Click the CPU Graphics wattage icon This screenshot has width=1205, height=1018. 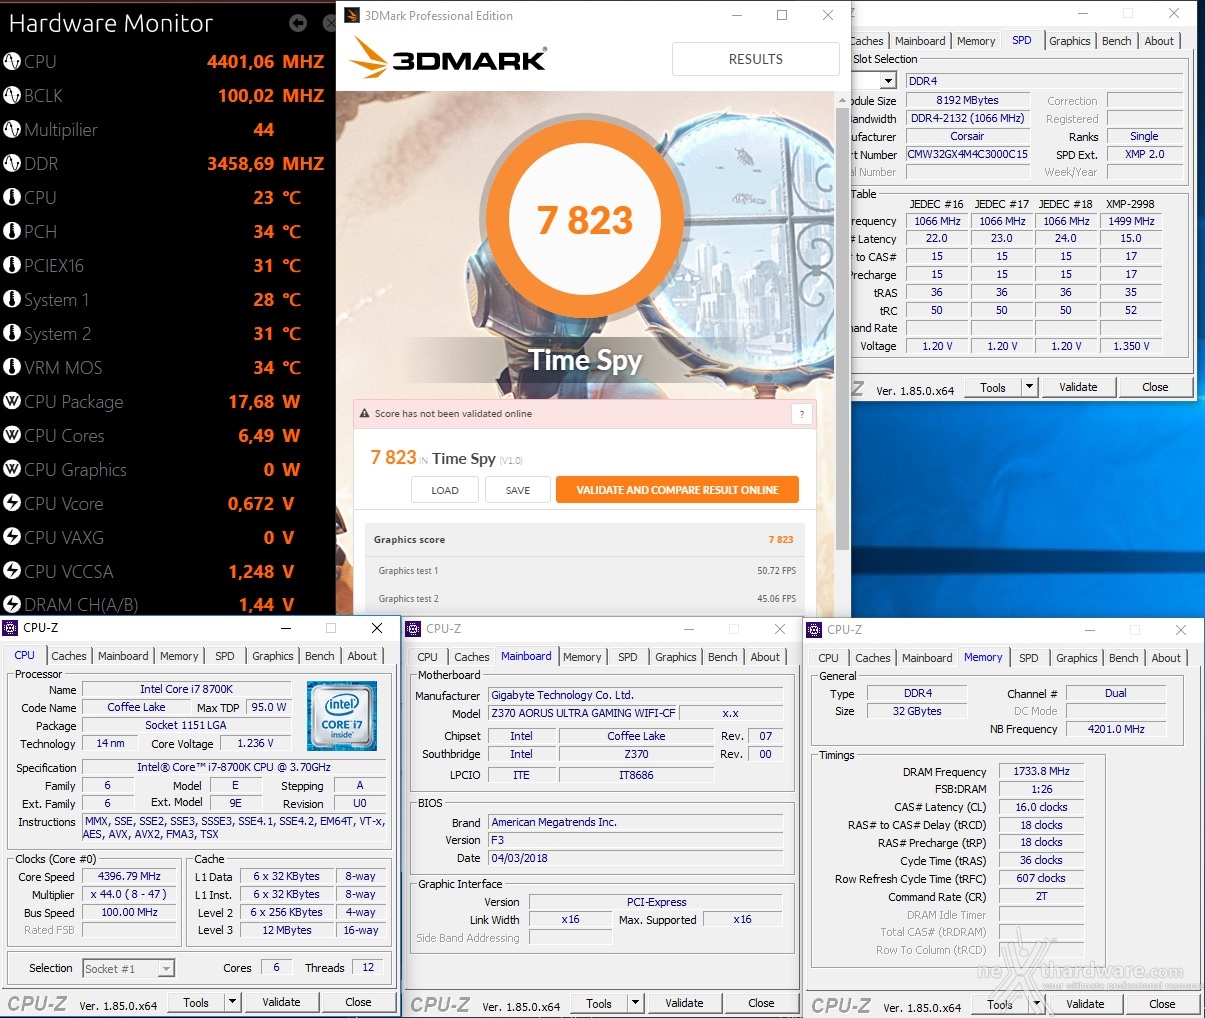coord(12,469)
